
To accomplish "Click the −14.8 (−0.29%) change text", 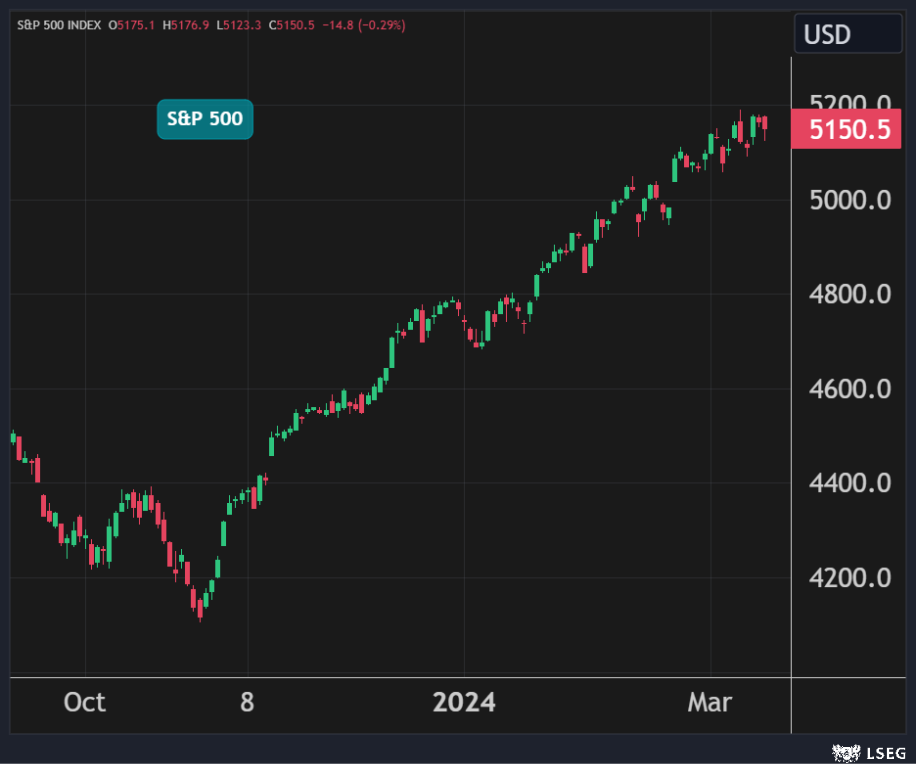I will coord(368,25).
